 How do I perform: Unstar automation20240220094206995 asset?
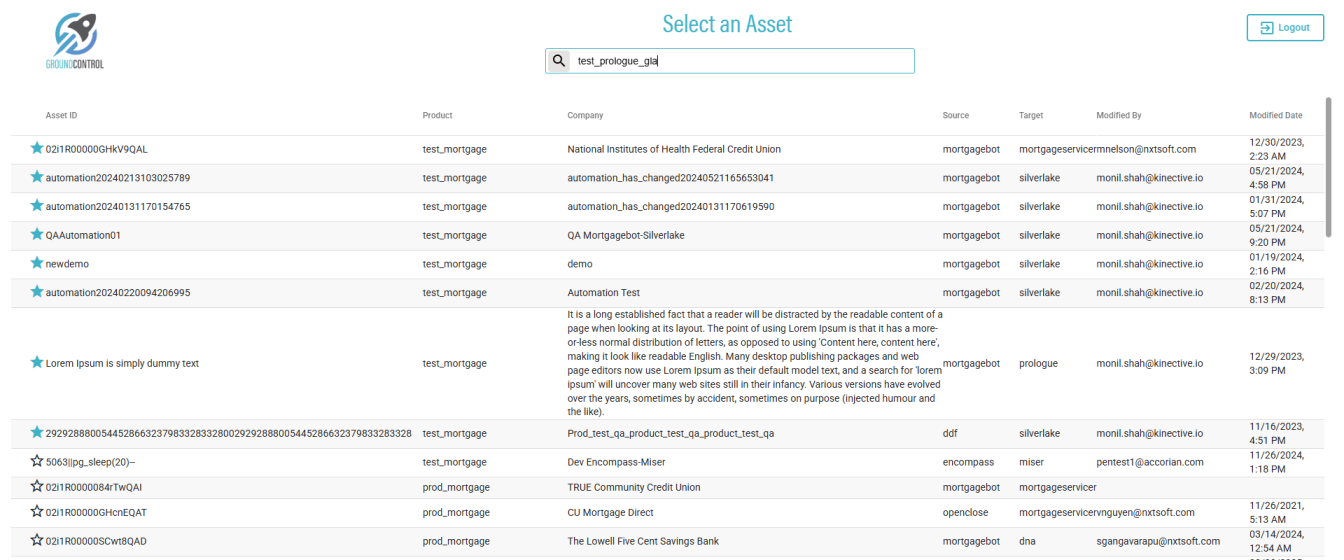[x=37, y=292]
